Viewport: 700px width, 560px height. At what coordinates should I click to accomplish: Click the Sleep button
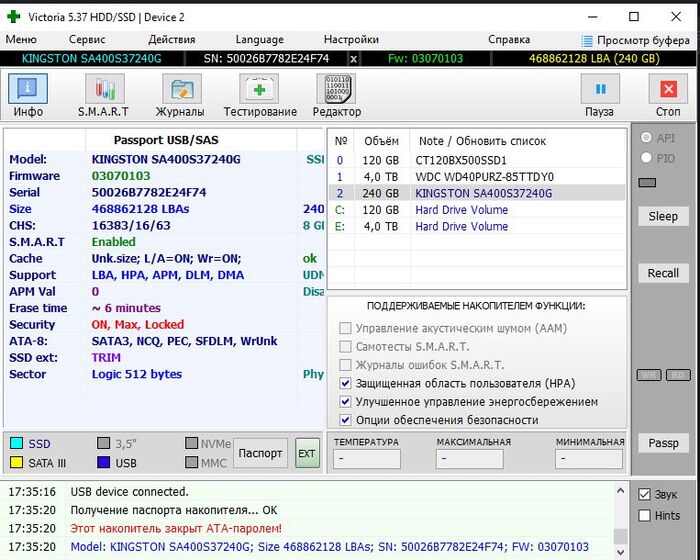(x=663, y=216)
